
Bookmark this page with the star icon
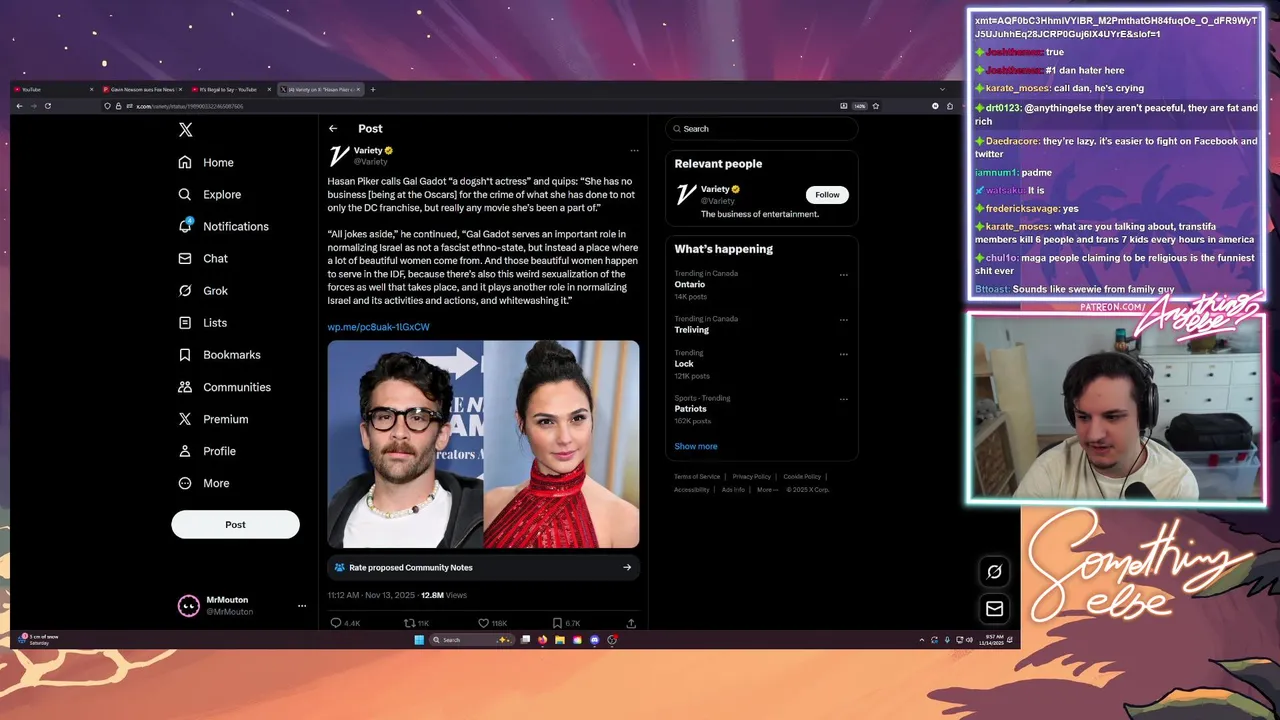coord(876,106)
